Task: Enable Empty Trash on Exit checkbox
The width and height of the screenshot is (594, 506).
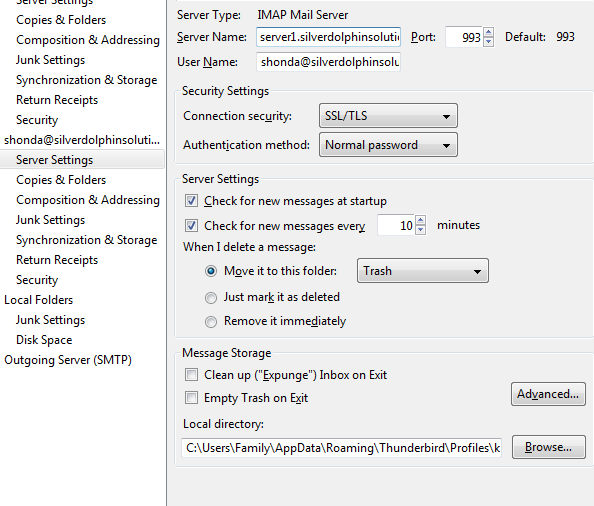Action: (x=191, y=398)
